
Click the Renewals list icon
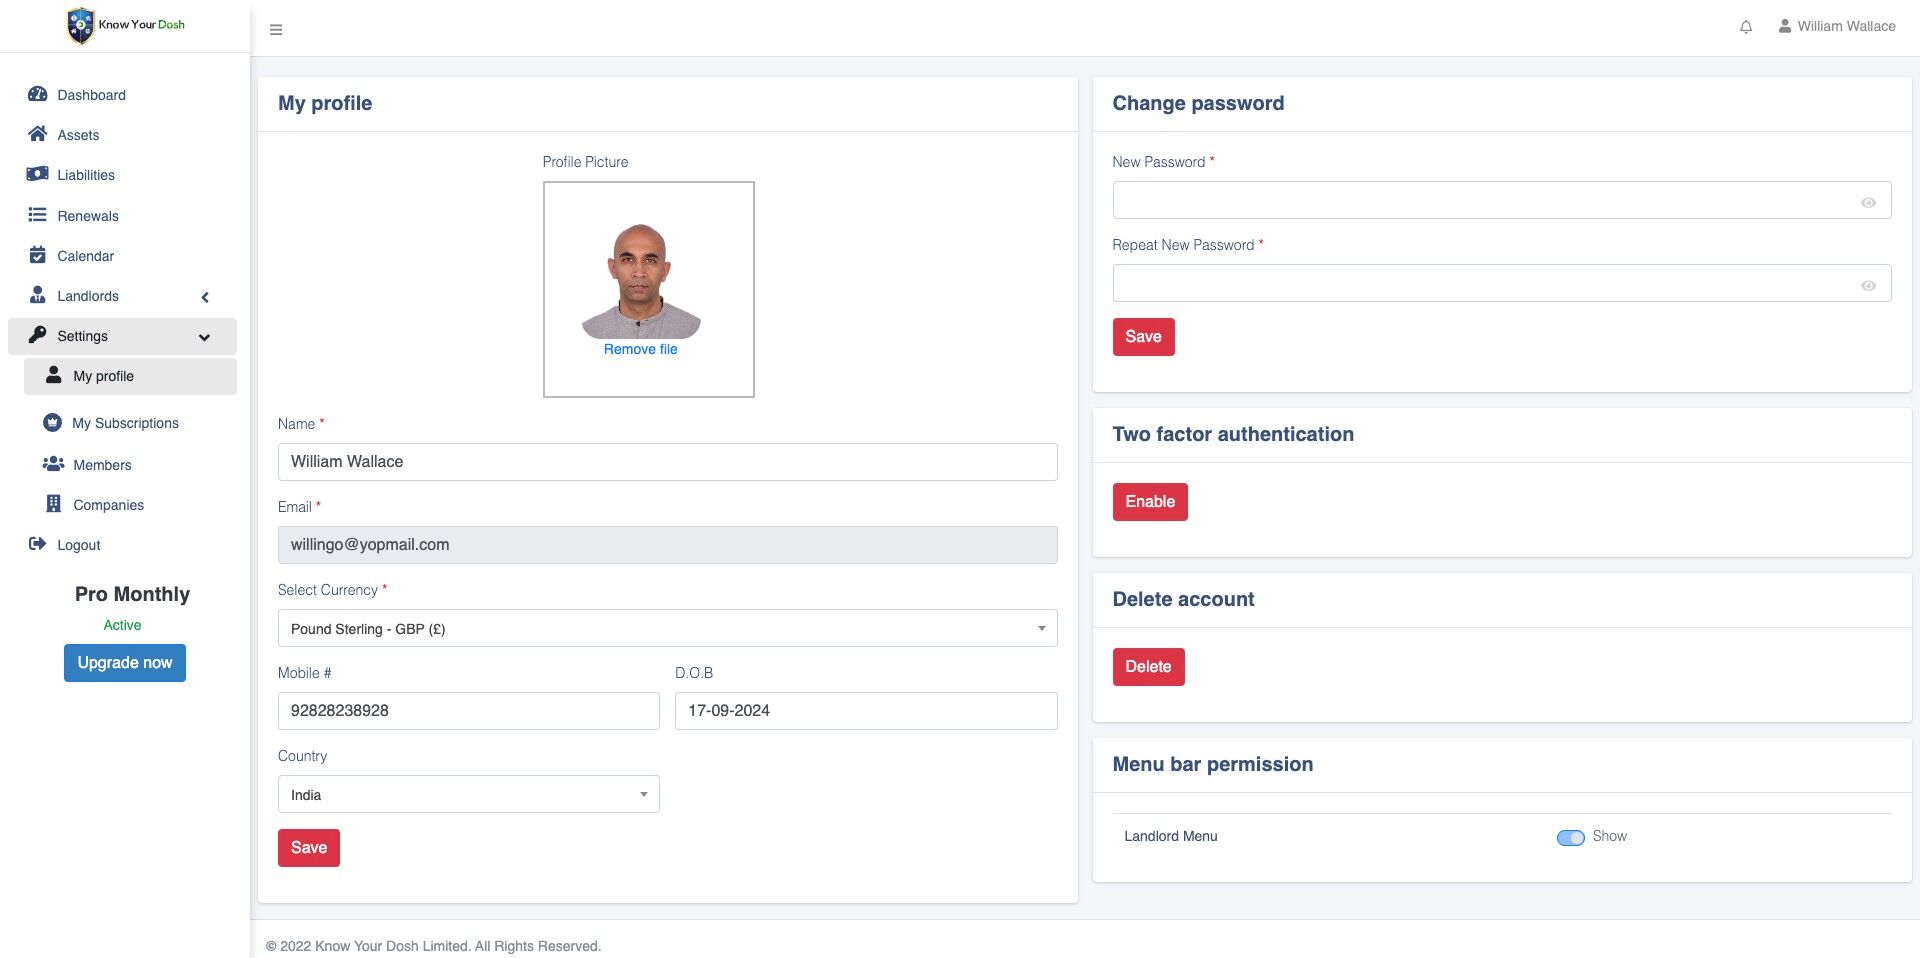[38, 215]
